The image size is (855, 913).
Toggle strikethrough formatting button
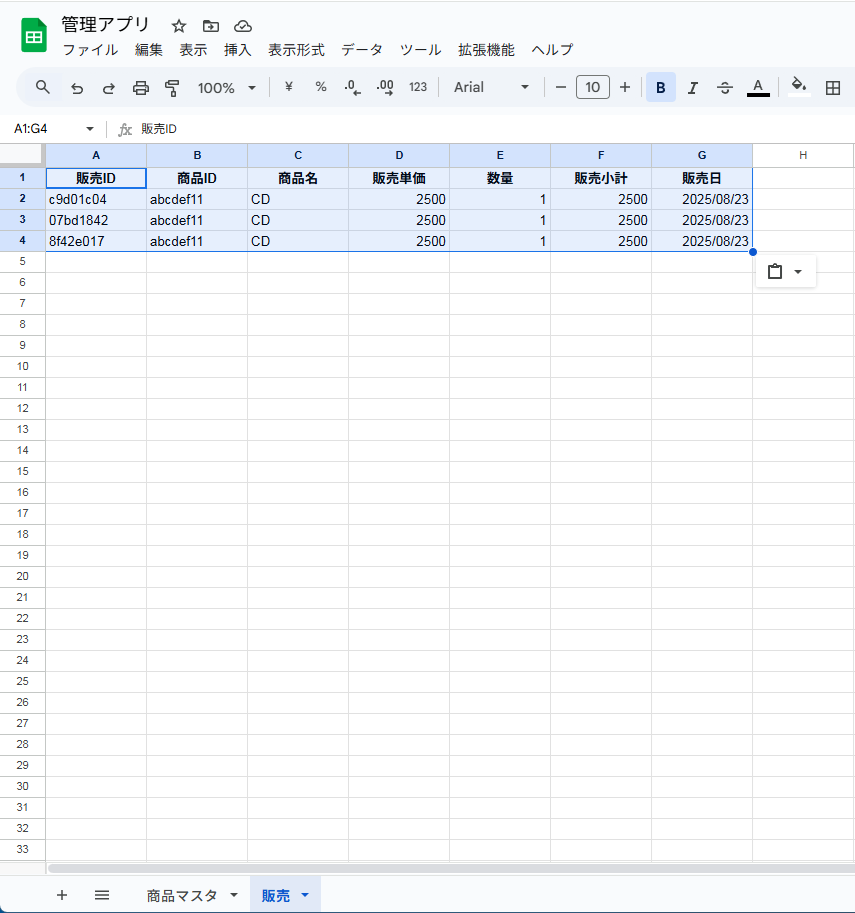click(x=725, y=88)
